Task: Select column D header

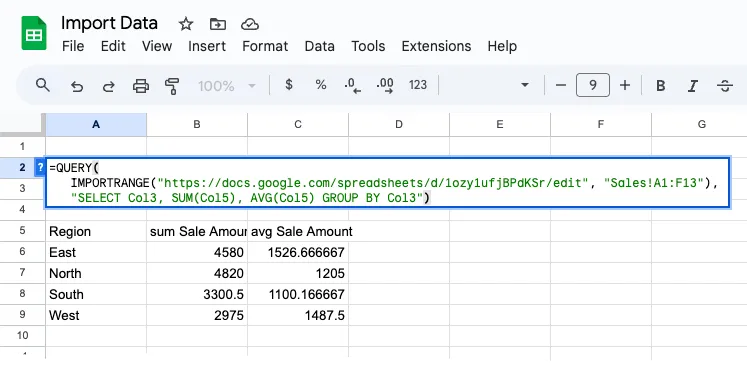Action: coord(399,124)
